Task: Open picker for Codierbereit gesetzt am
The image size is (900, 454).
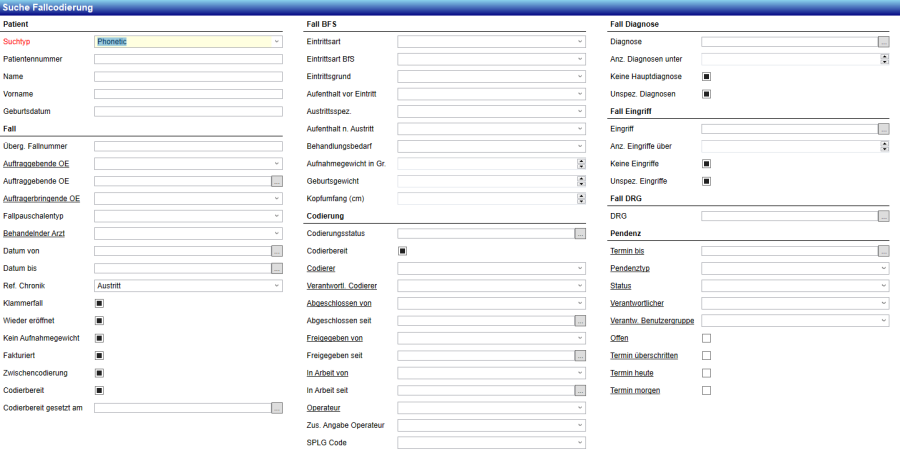Action: (x=277, y=408)
